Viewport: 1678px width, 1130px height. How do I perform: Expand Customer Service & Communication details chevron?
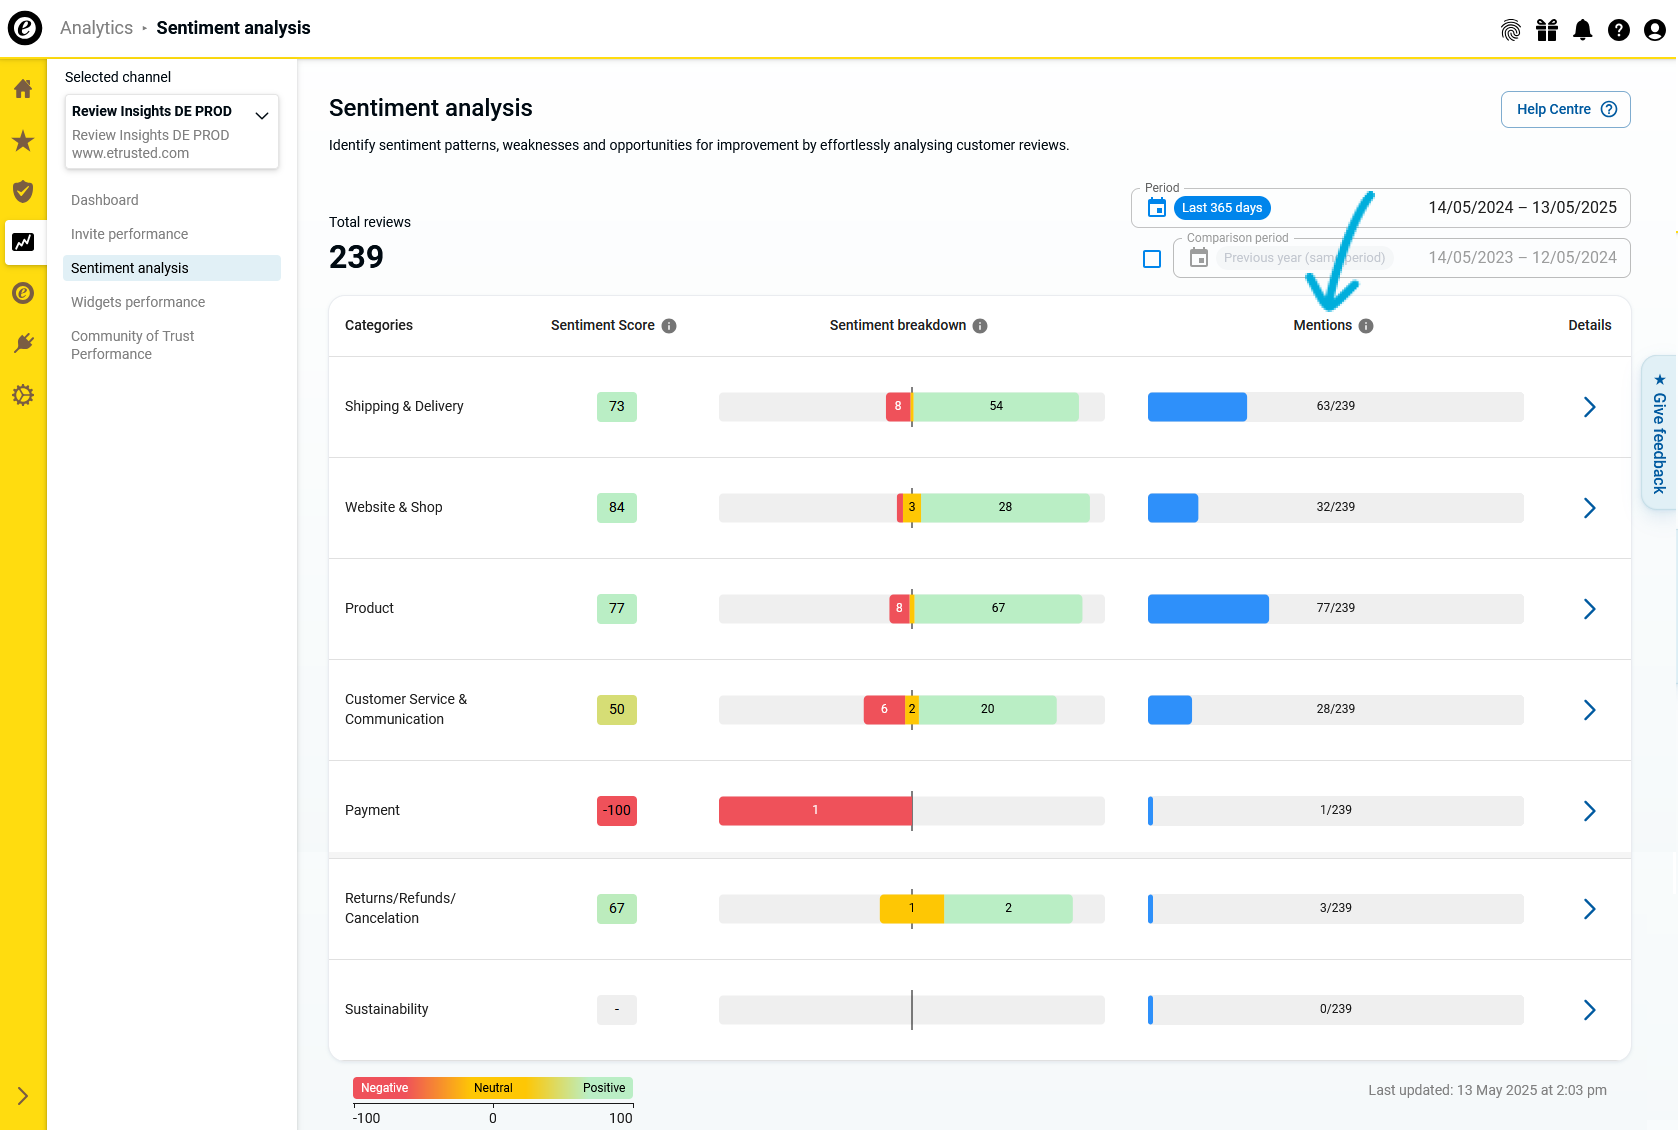(x=1590, y=710)
